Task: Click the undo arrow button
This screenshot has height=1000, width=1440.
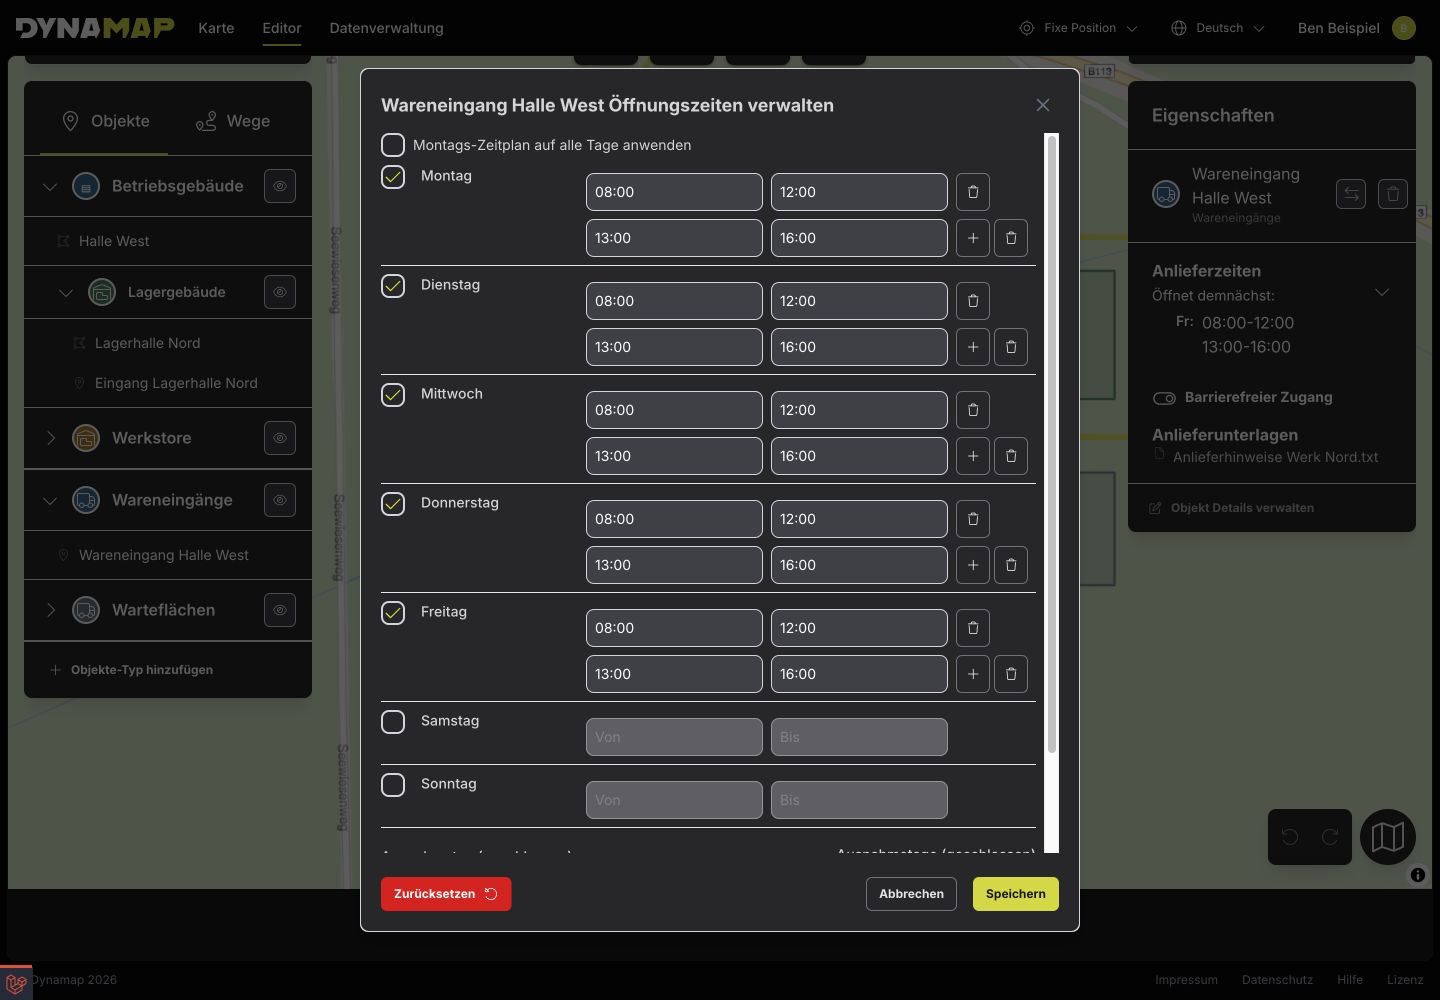Action: coord(1290,837)
